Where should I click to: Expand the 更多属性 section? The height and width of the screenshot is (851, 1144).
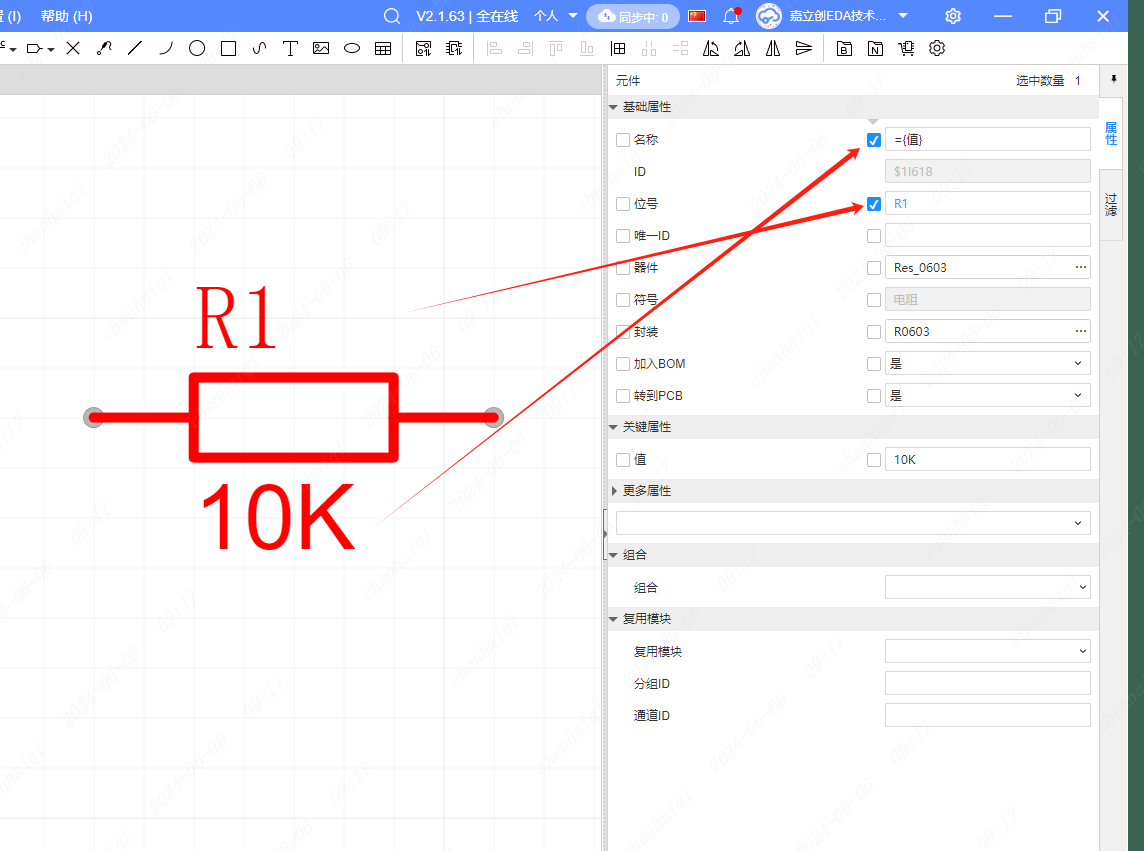click(x=614, y=491)
